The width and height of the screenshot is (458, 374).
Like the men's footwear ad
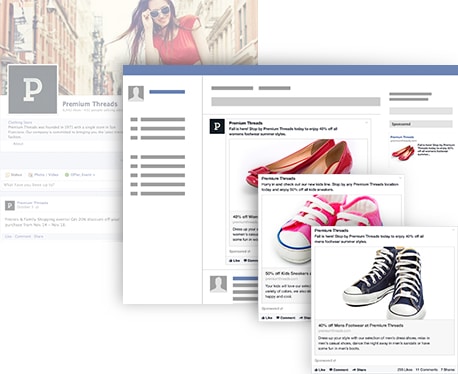coord(320,370)
